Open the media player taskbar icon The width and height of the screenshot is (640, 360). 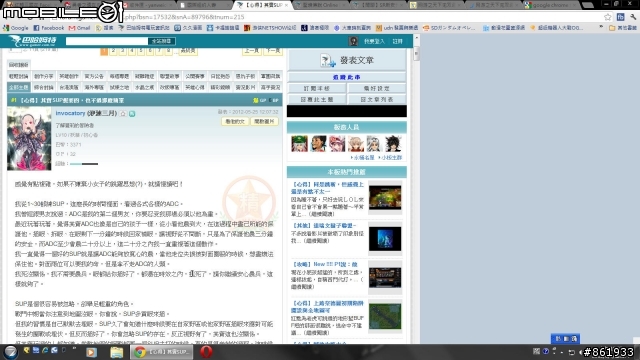pos(91,351)
